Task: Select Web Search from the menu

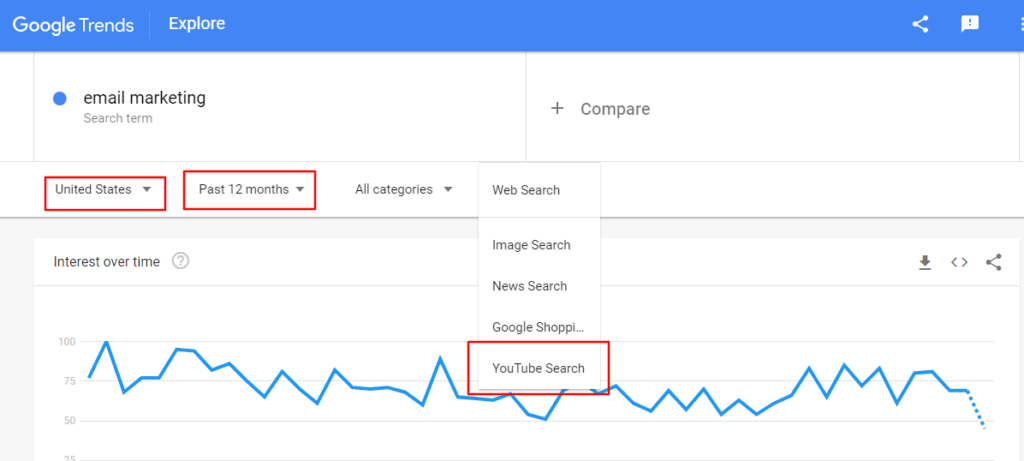Action: (x=526, y=190)
